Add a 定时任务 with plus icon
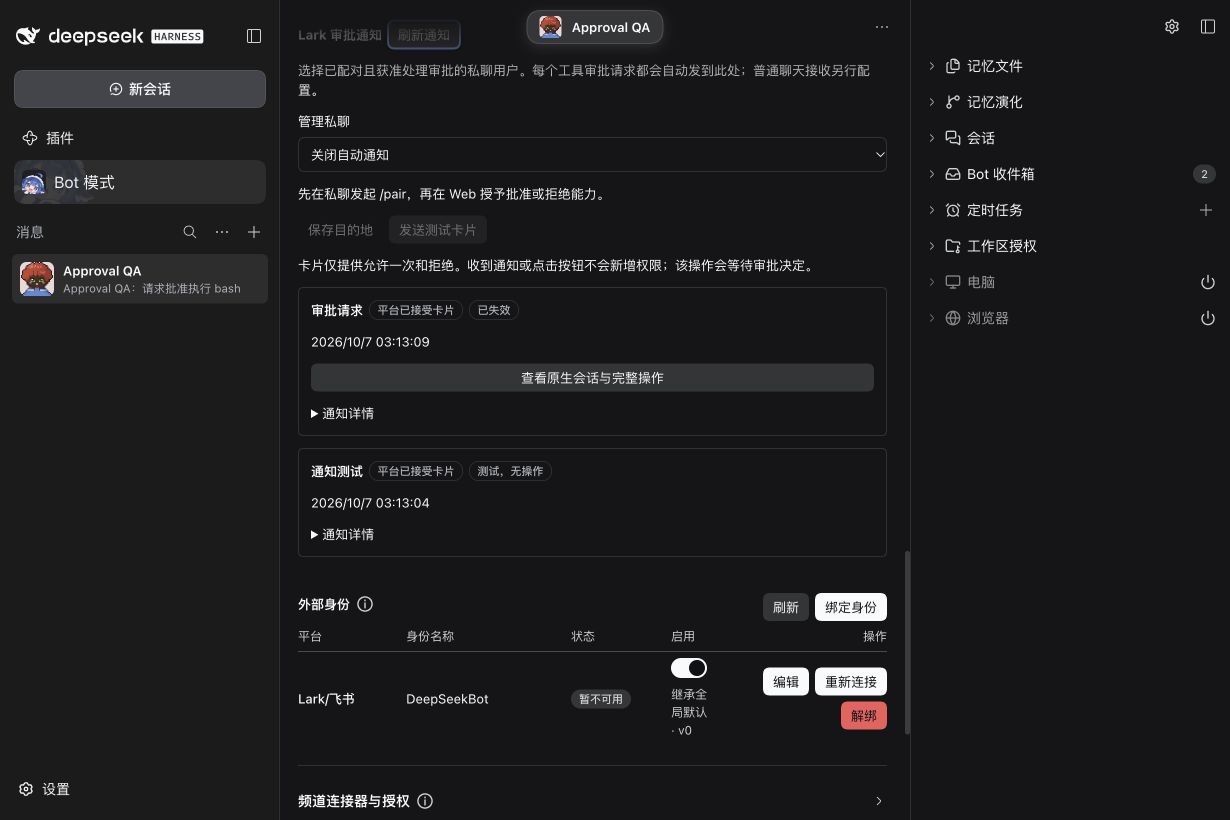 pos(1206,210)
